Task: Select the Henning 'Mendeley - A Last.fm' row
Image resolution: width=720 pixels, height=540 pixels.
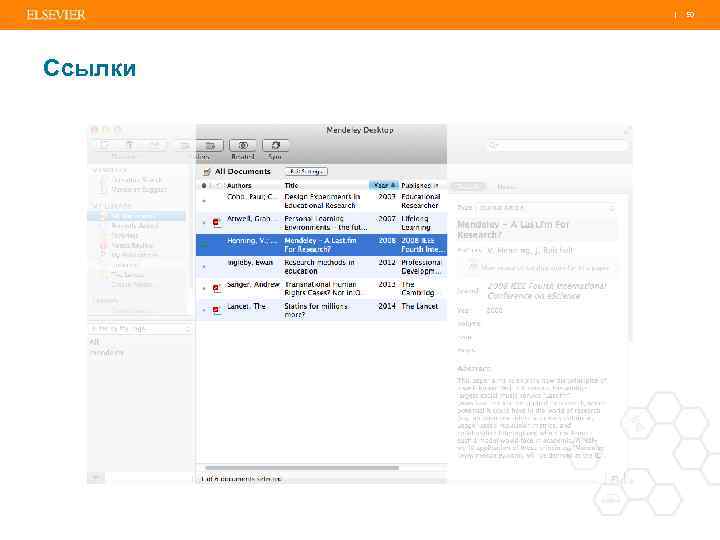Action: pyautogui.click(x=321, y=245)
